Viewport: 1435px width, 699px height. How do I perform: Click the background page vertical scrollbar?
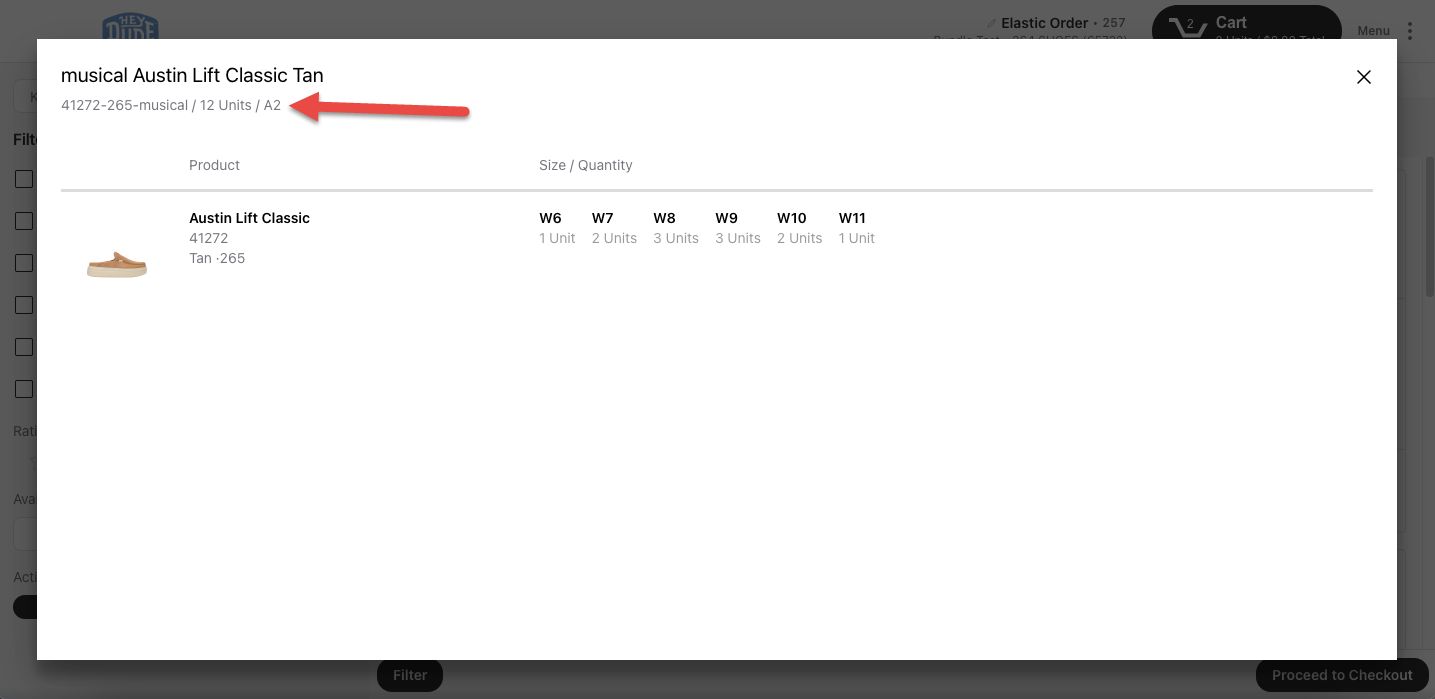[1430, 226]
